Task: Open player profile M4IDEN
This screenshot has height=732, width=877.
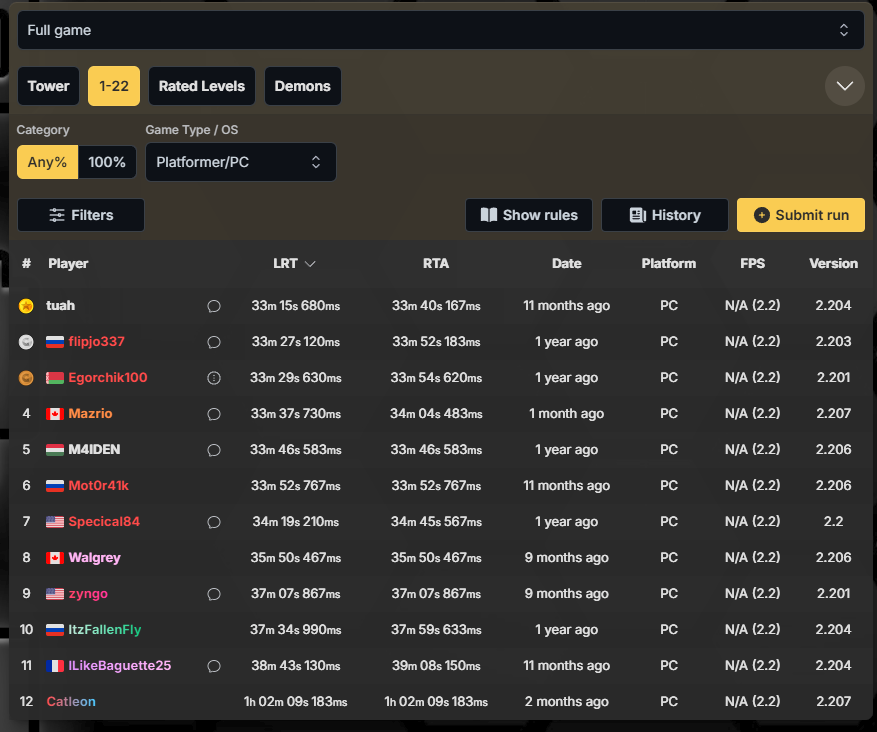Action: (x=94, y=450)
